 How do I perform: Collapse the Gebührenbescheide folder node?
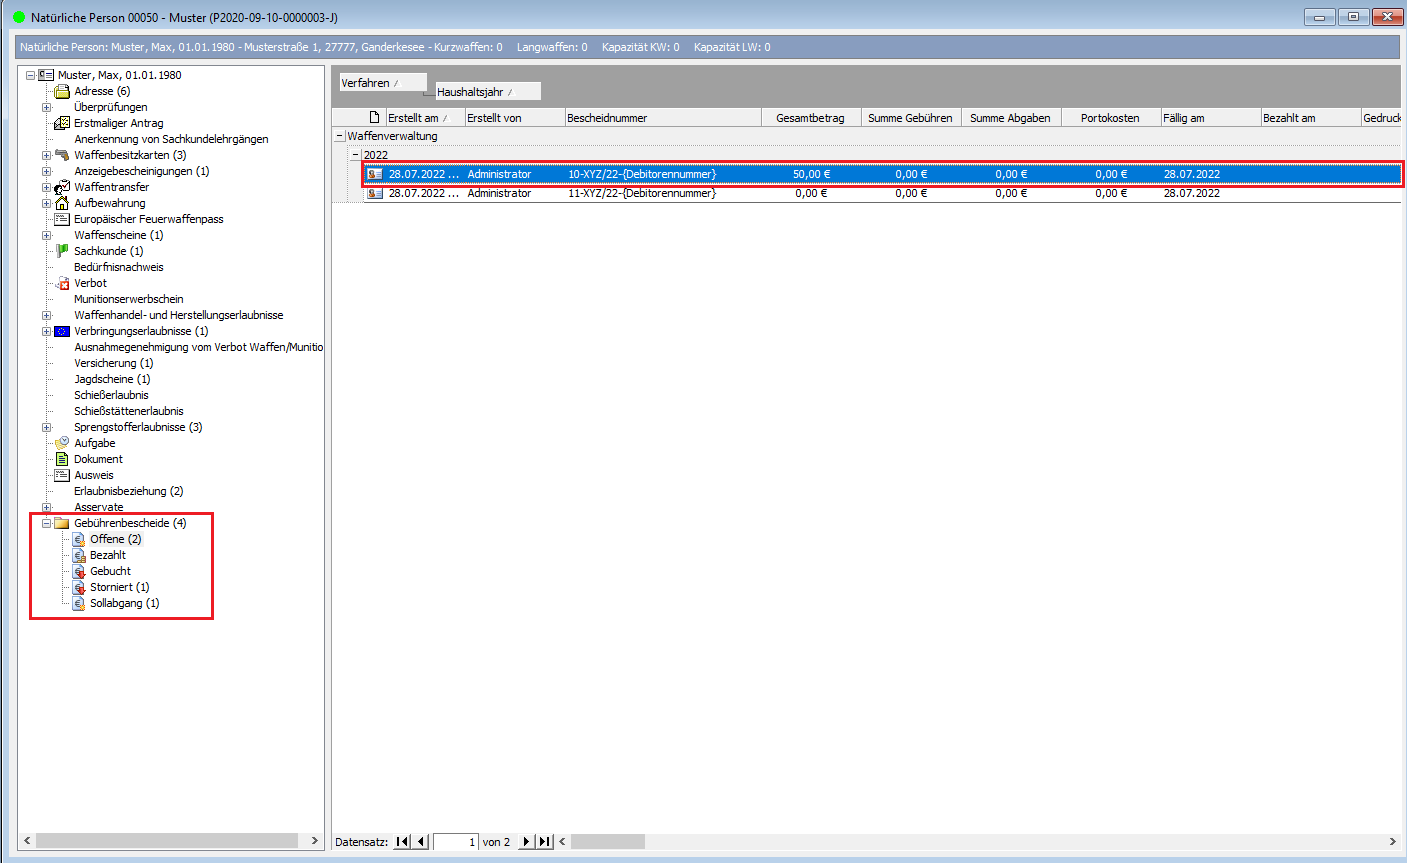[x=46, y=523]
